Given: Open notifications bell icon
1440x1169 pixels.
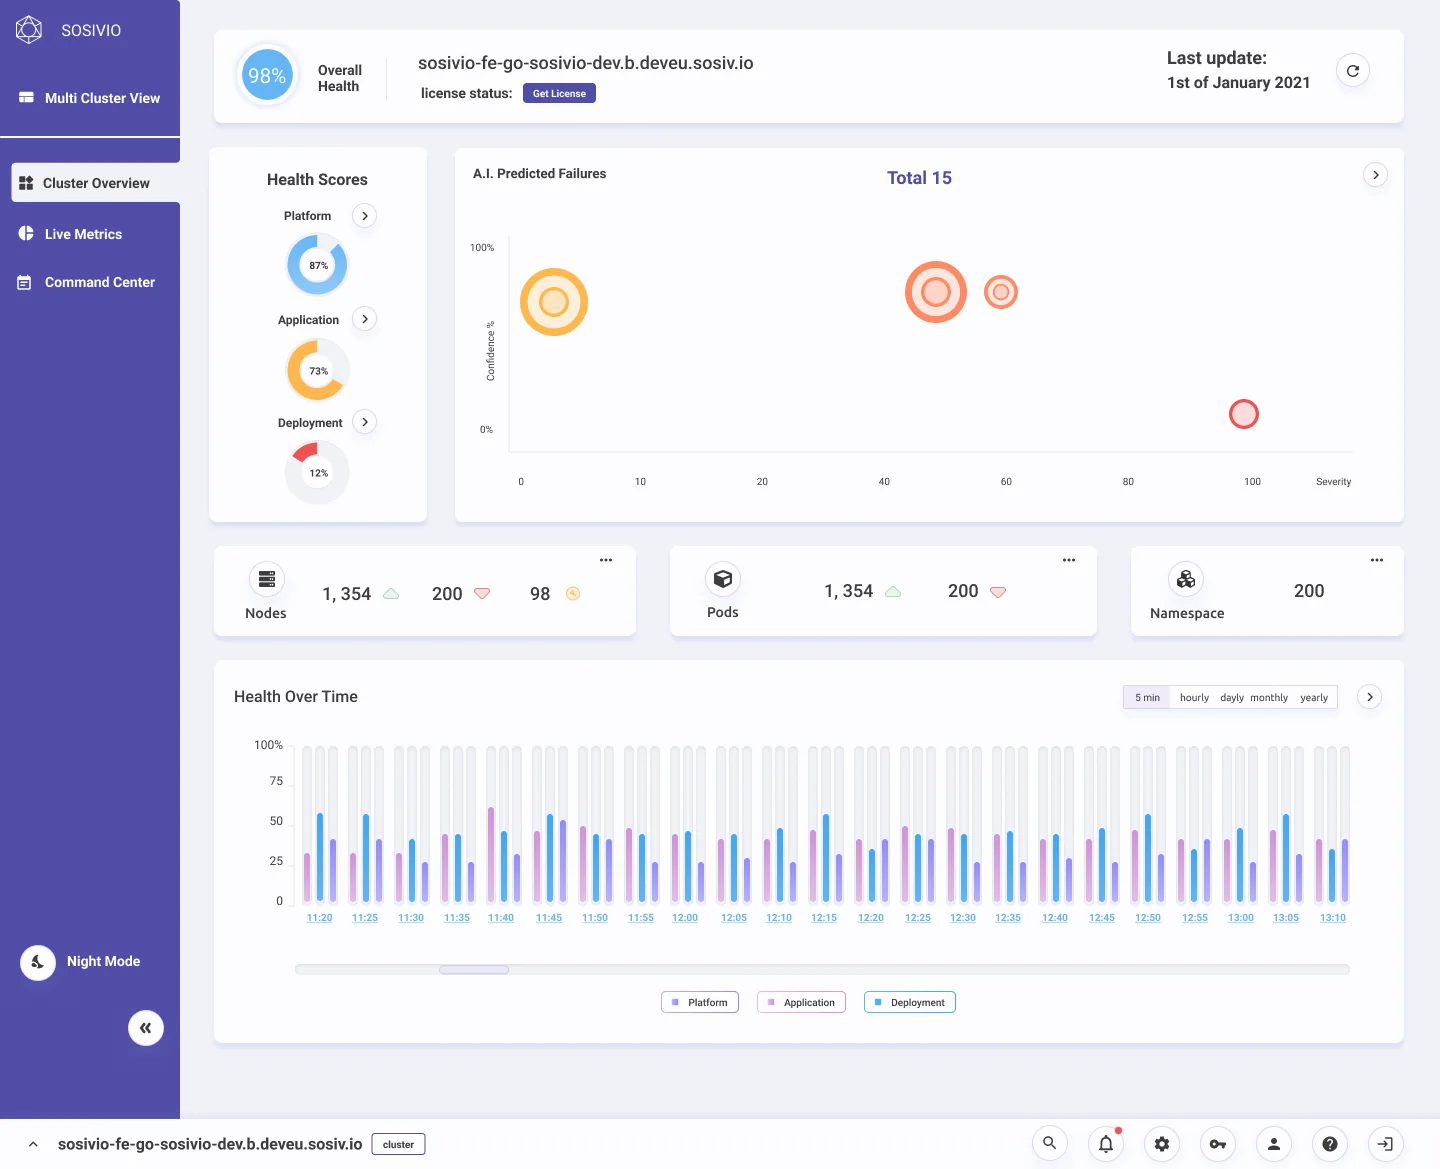Looking at the screenshot, I should 1106,1143.
